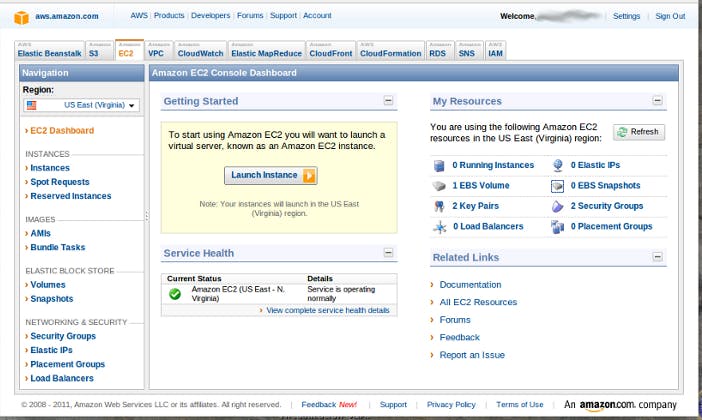The width and height of the screenshot is (702, 420).
Task: Open the Region dropdown
Action: point(81,105)
